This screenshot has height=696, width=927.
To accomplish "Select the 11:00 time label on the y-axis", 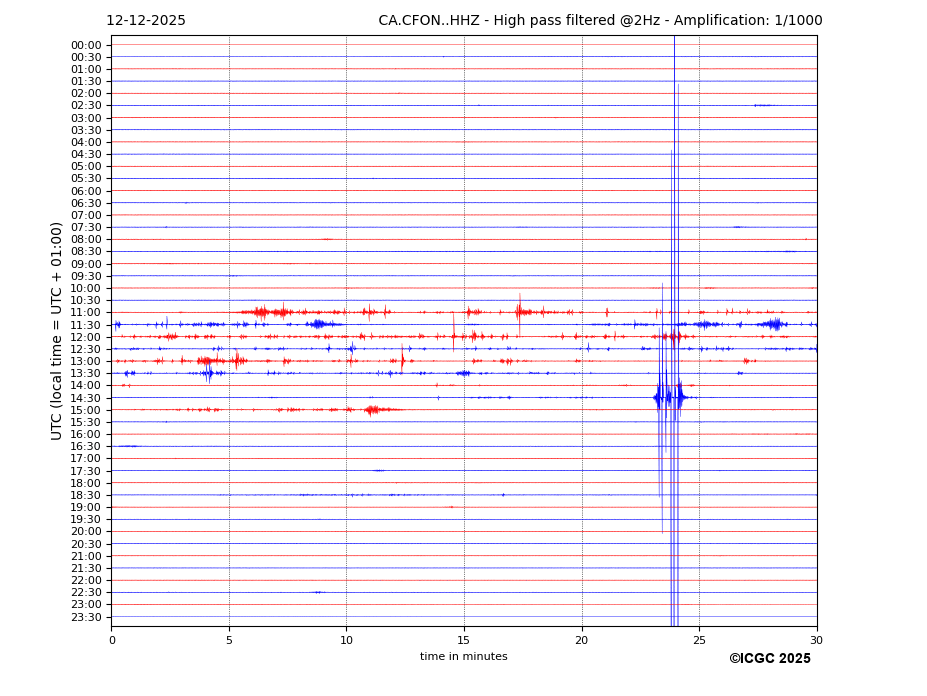I will tap(86, 313).
